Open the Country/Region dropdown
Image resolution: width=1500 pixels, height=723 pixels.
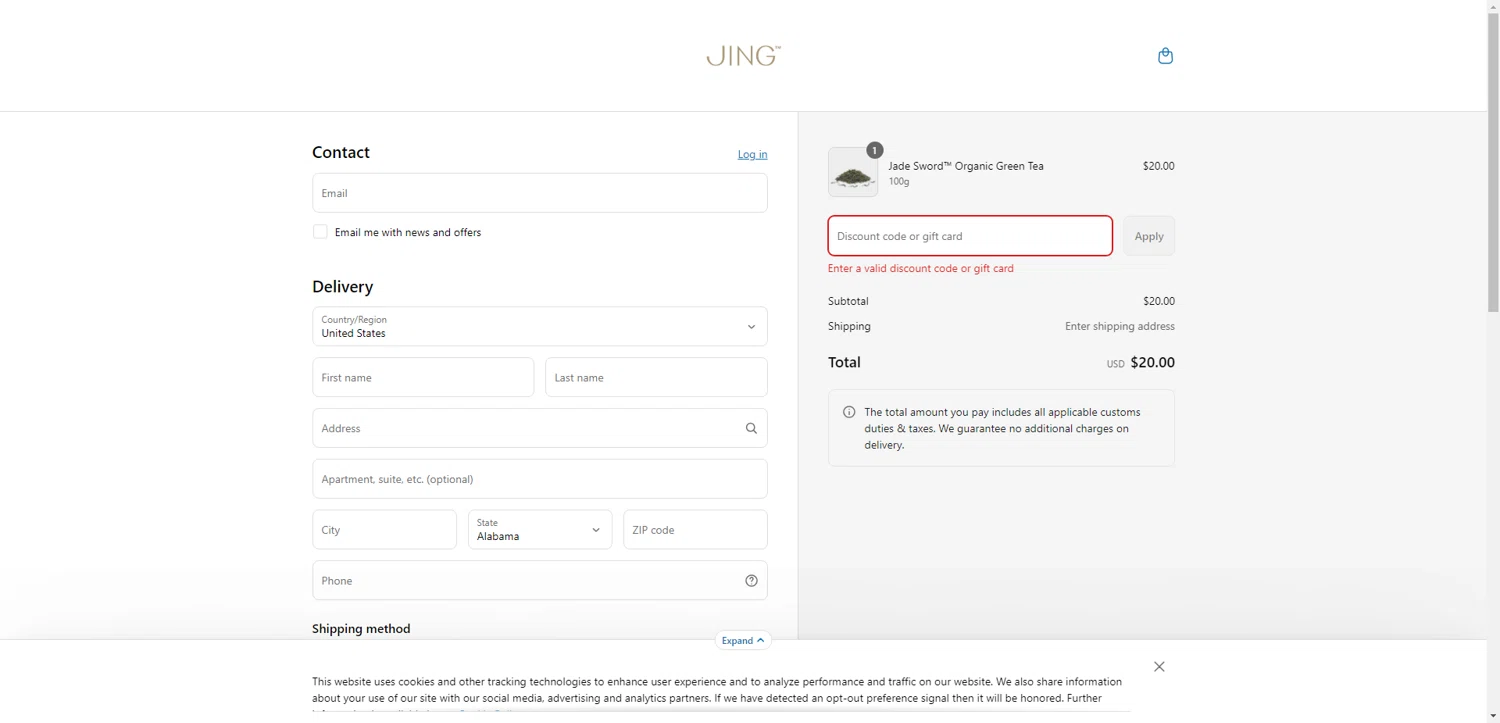pos(540,326)
